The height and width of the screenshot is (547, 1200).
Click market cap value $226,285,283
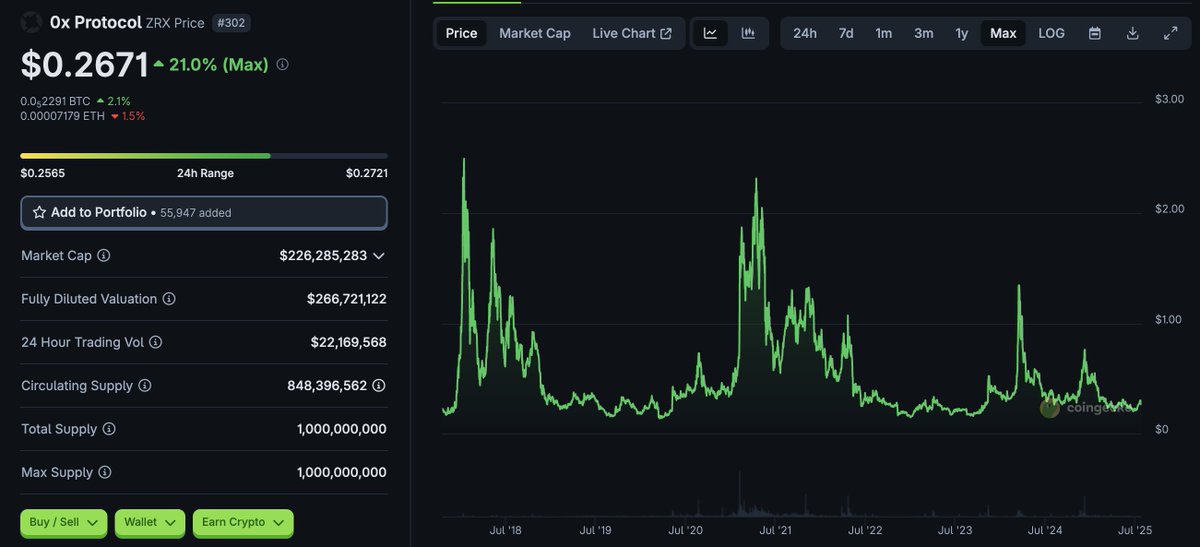(x=323, y=256)
